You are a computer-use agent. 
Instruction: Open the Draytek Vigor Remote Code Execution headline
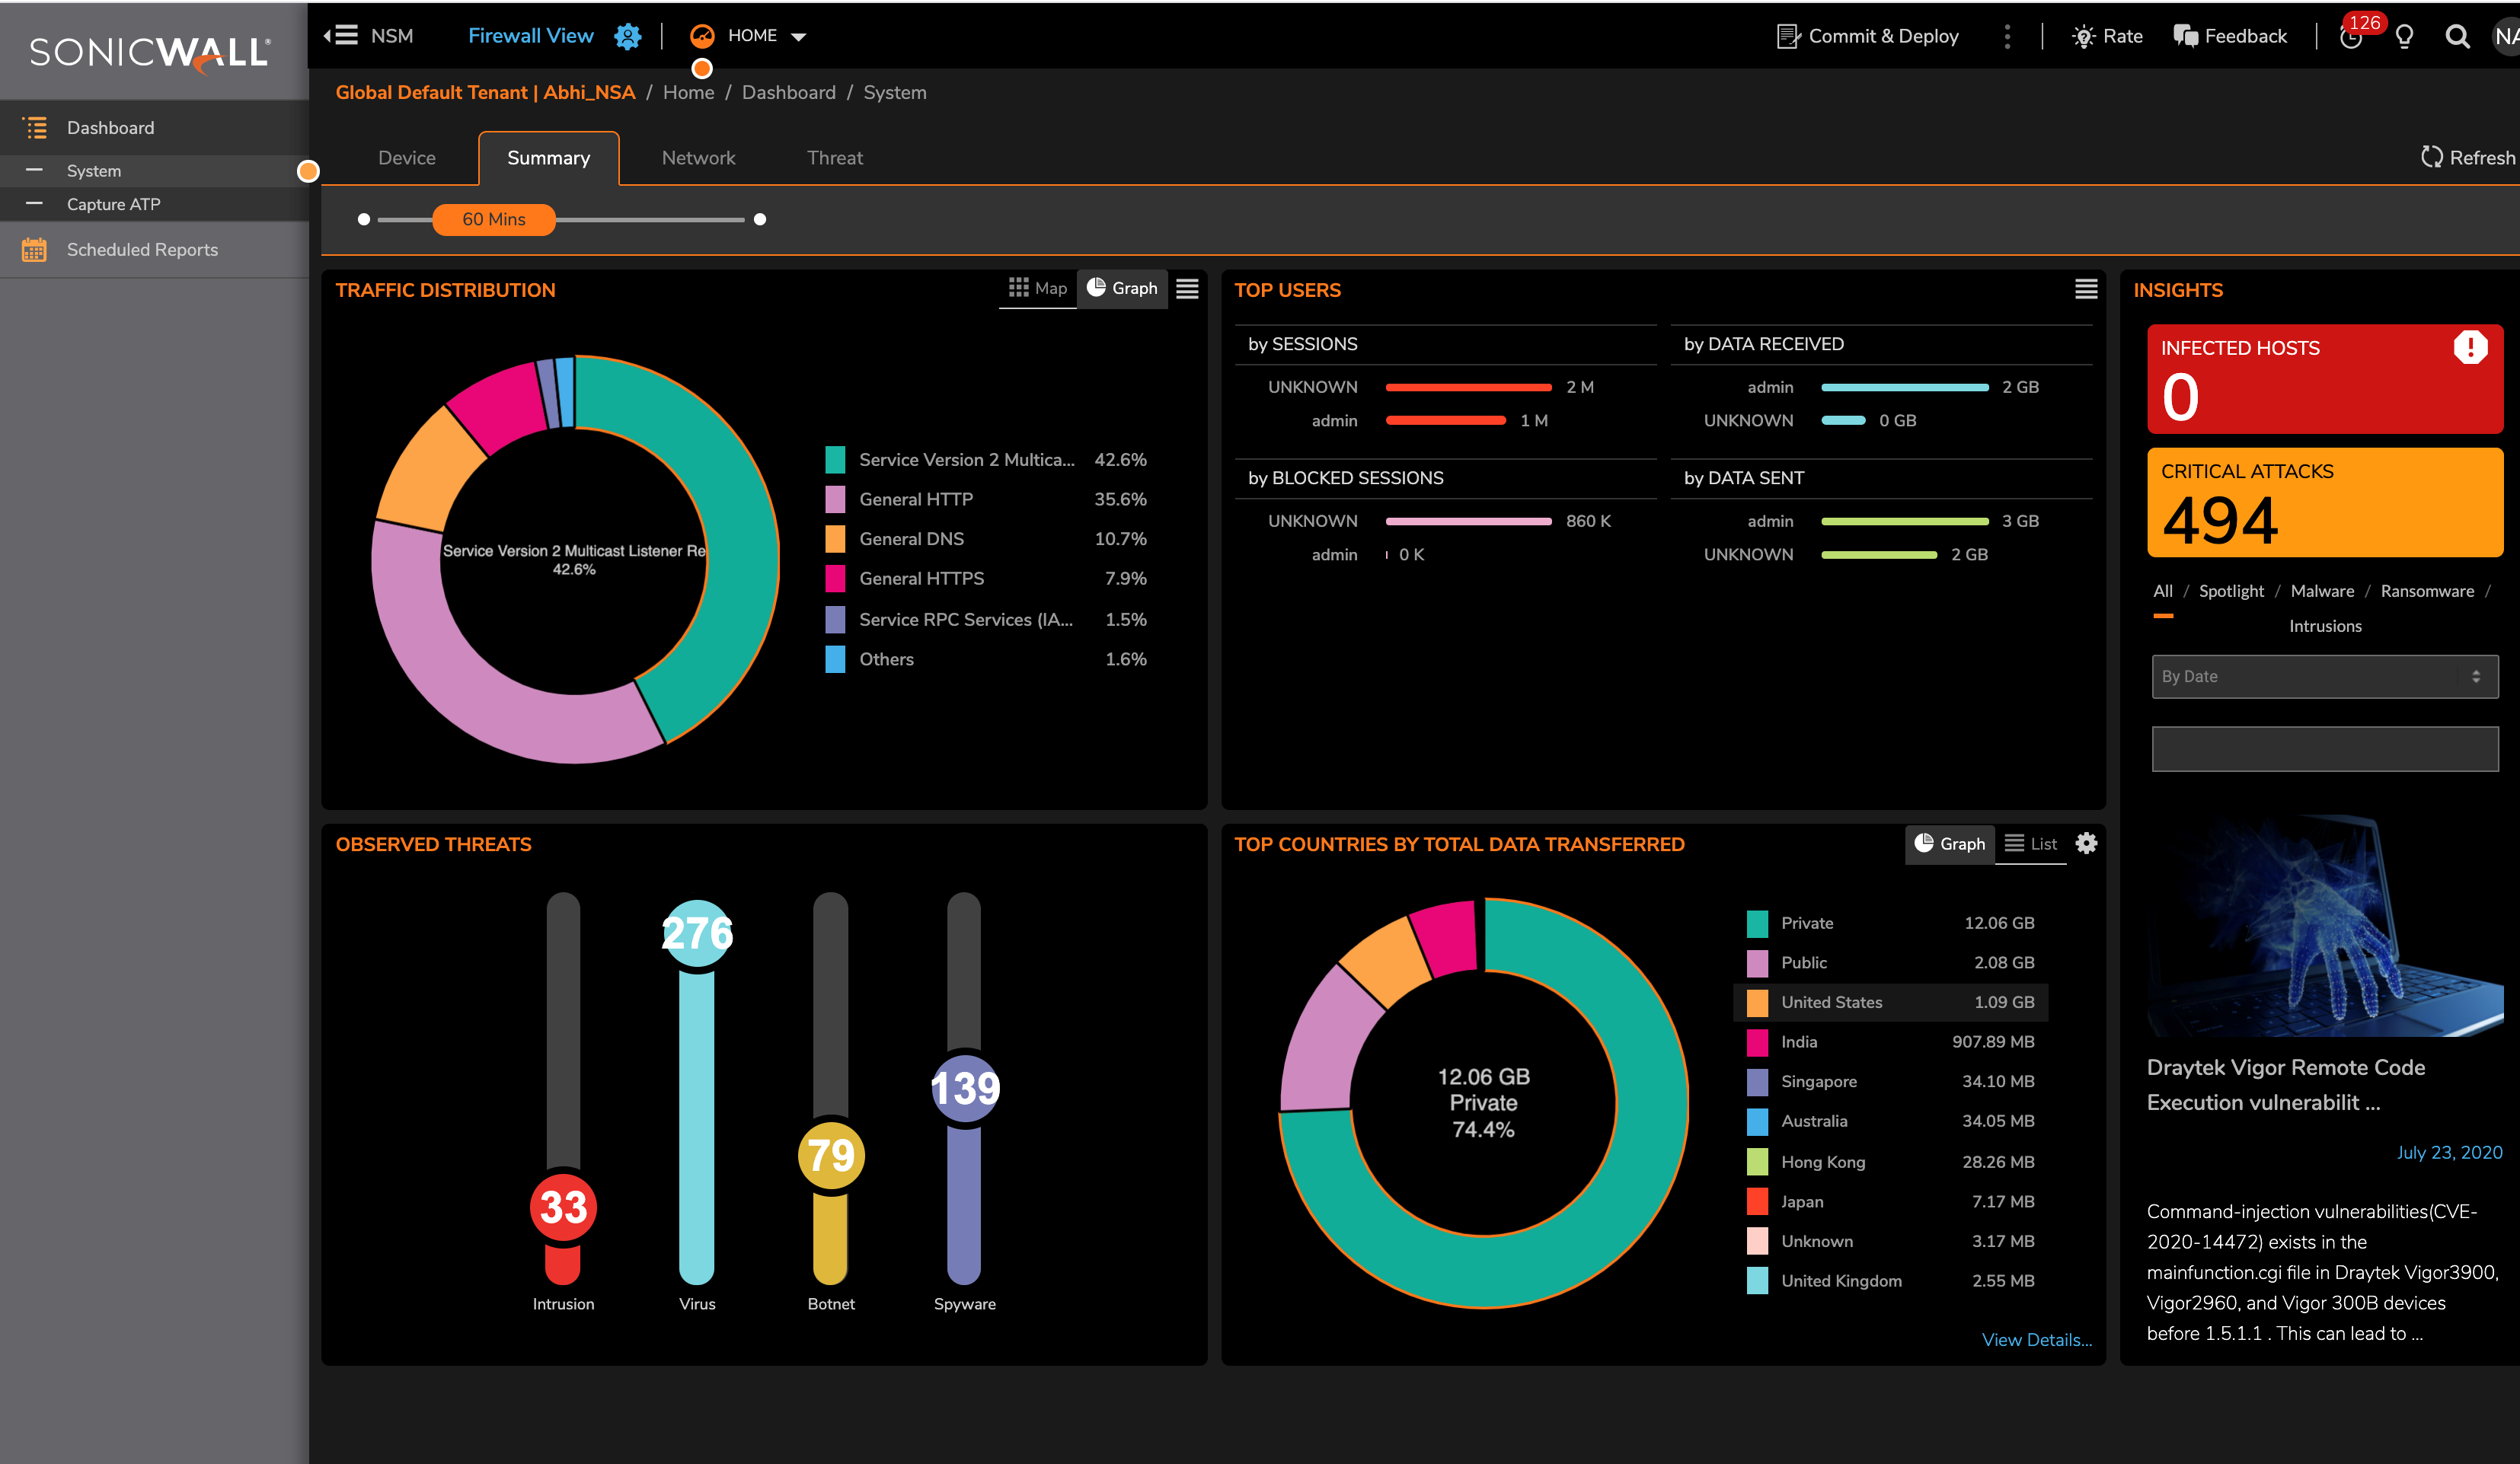pyautogui.click(x=2286, y=1085)
